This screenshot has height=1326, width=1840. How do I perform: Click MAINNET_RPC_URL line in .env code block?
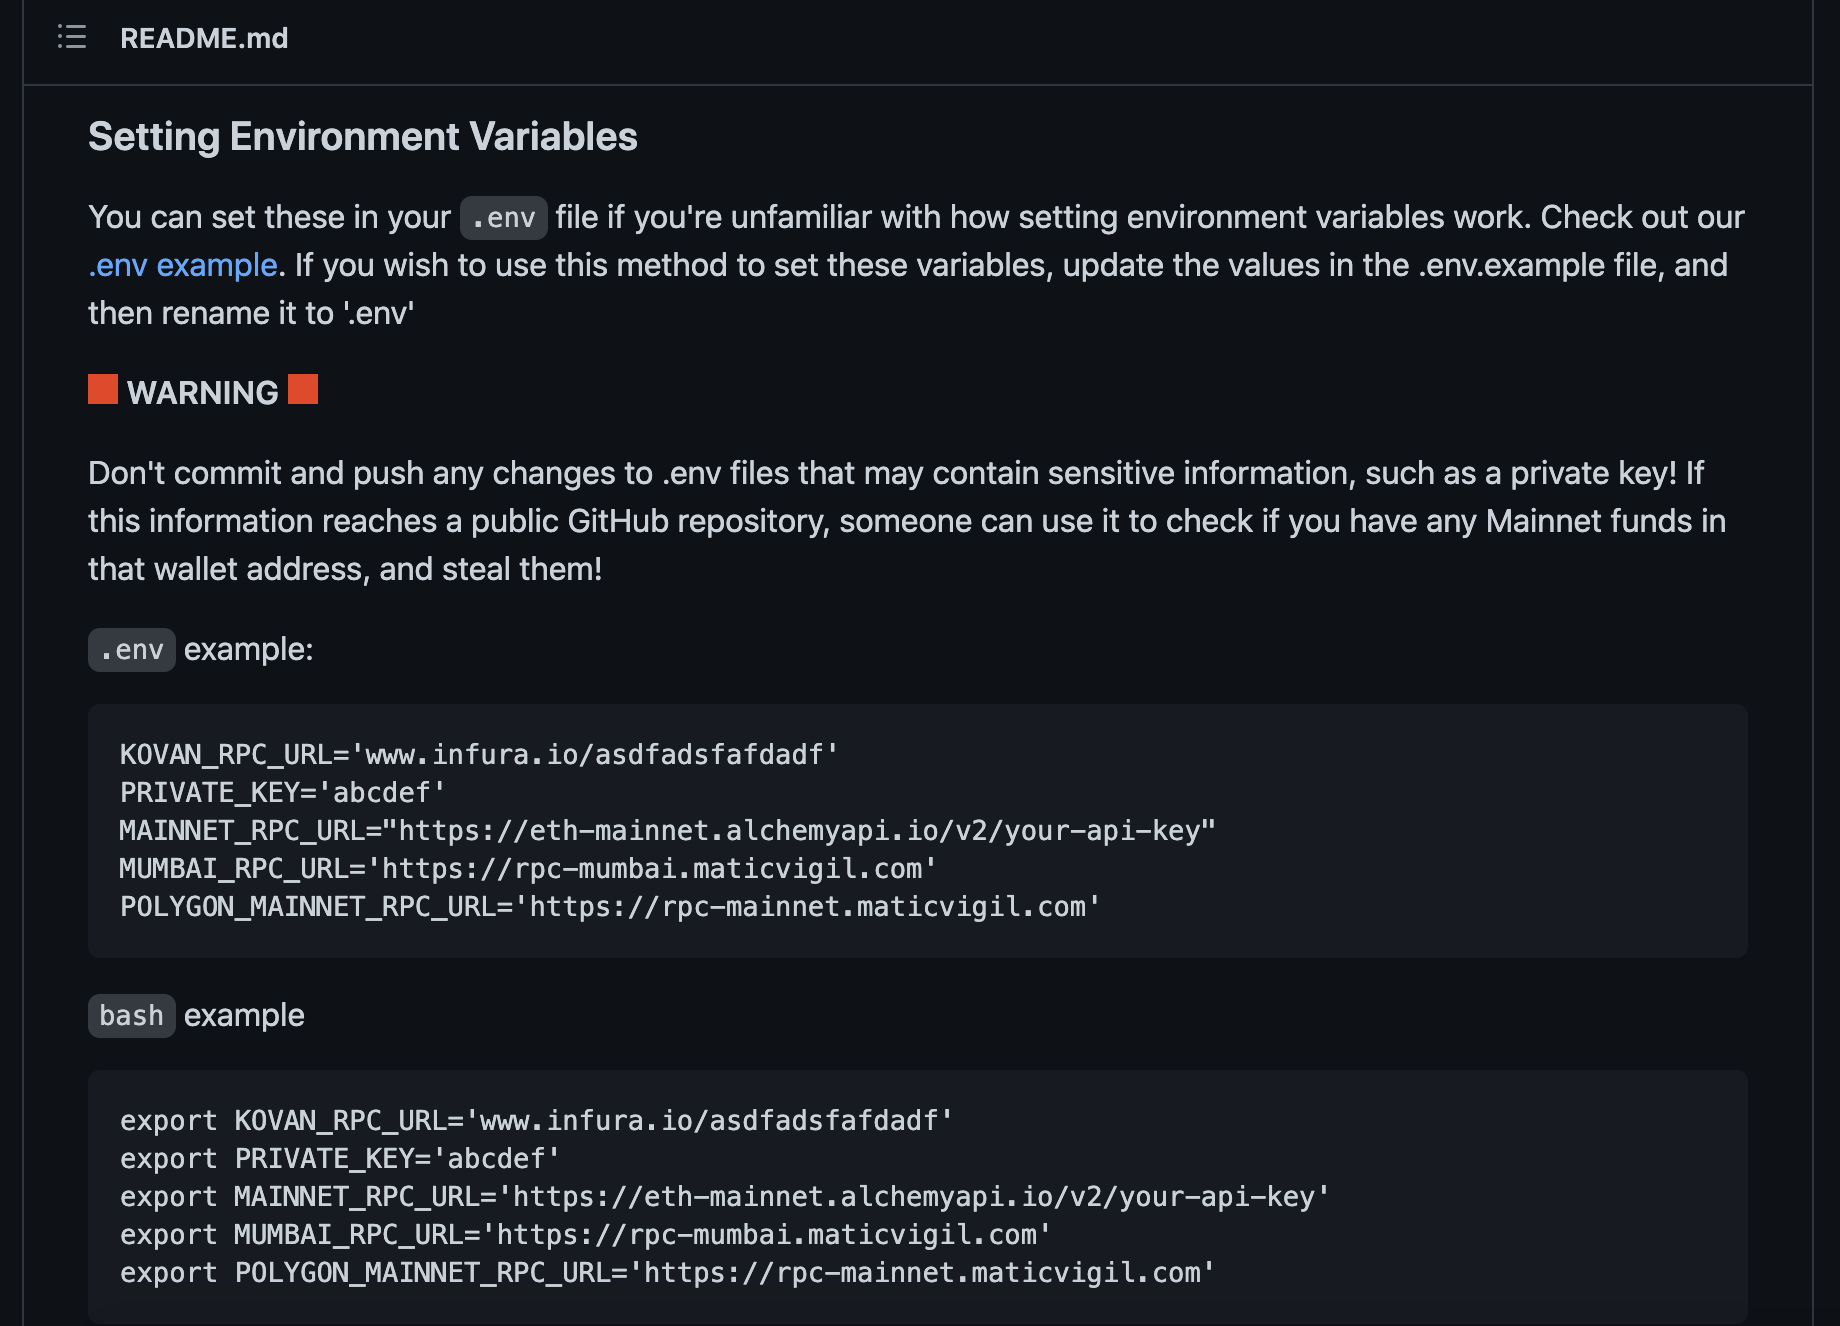[x=667, y=830]
